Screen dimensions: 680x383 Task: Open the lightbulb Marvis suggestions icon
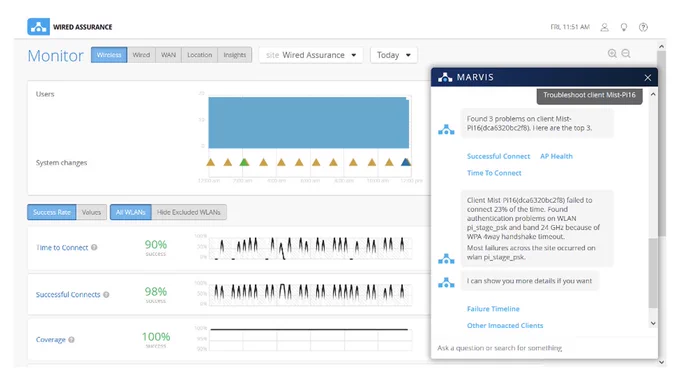[x=624, y=27]
